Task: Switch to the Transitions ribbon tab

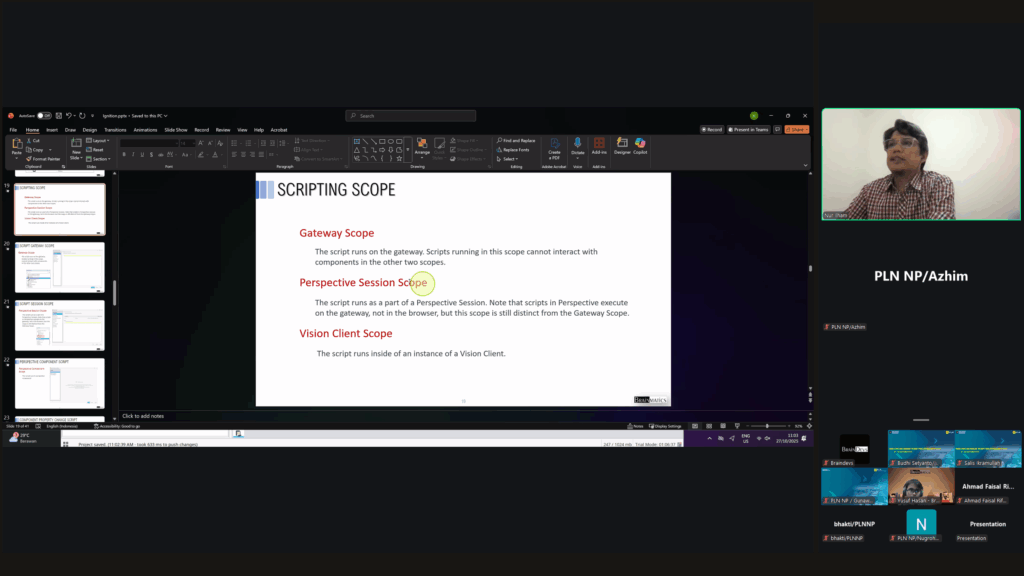Action: click(115, 130)
